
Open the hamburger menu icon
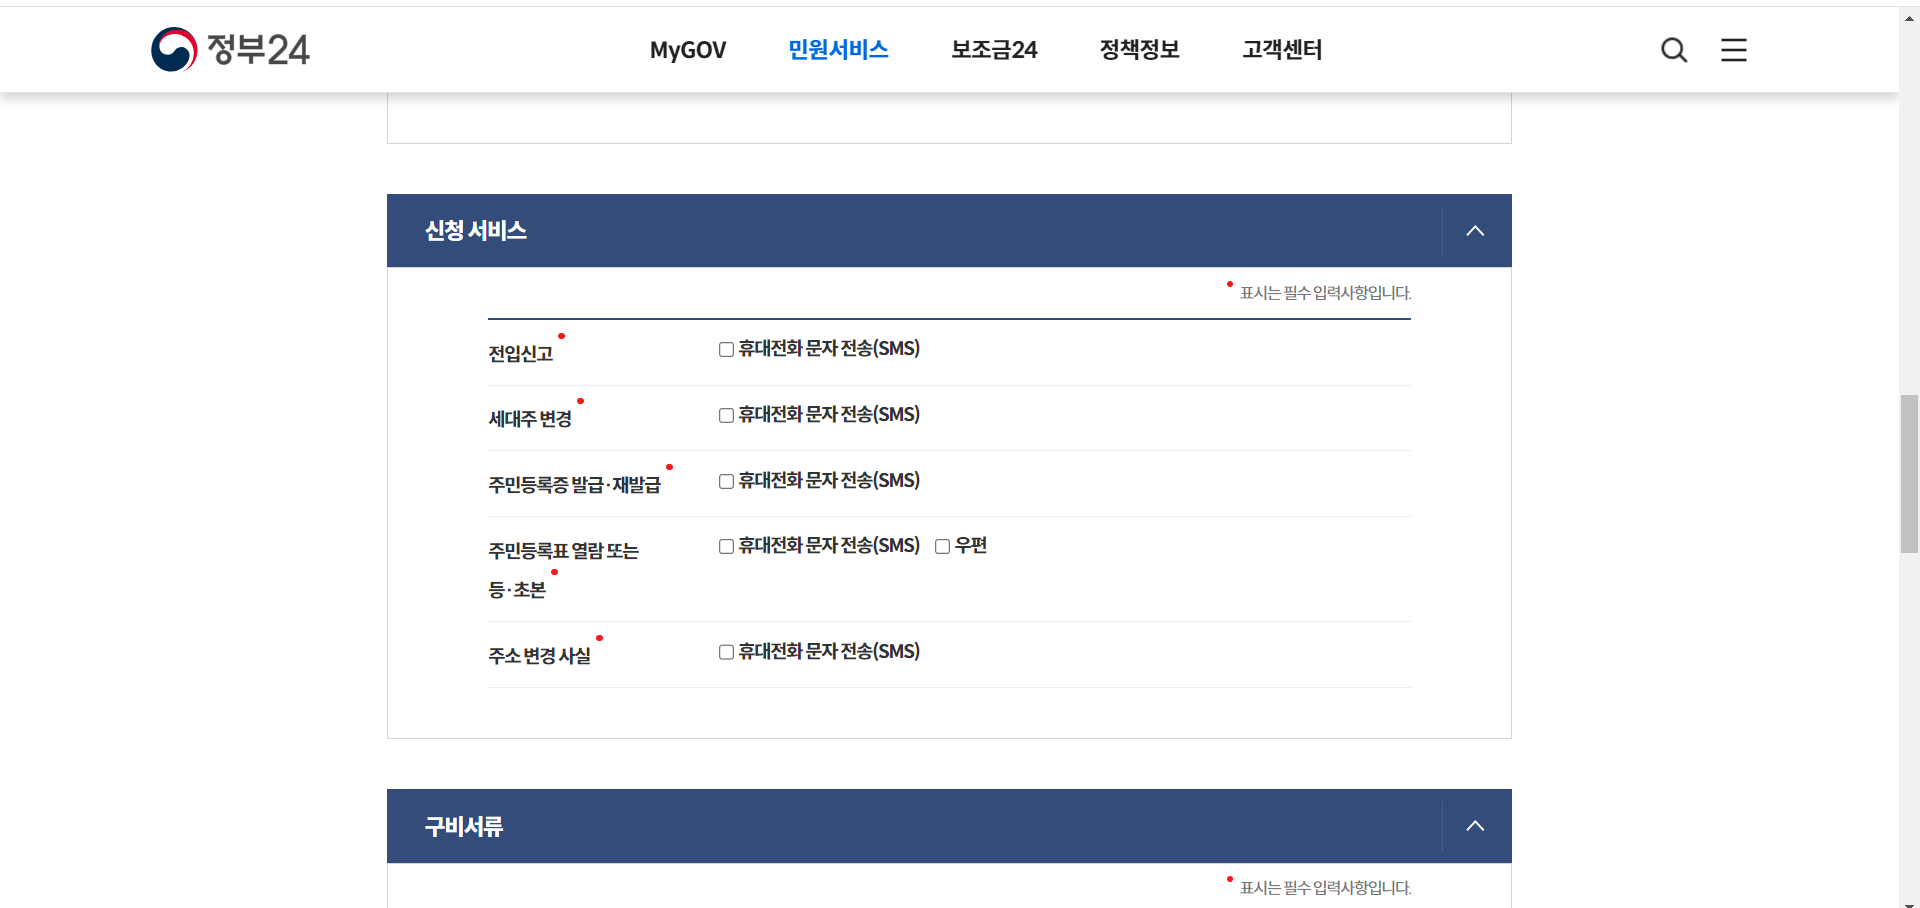[1733, 49]
